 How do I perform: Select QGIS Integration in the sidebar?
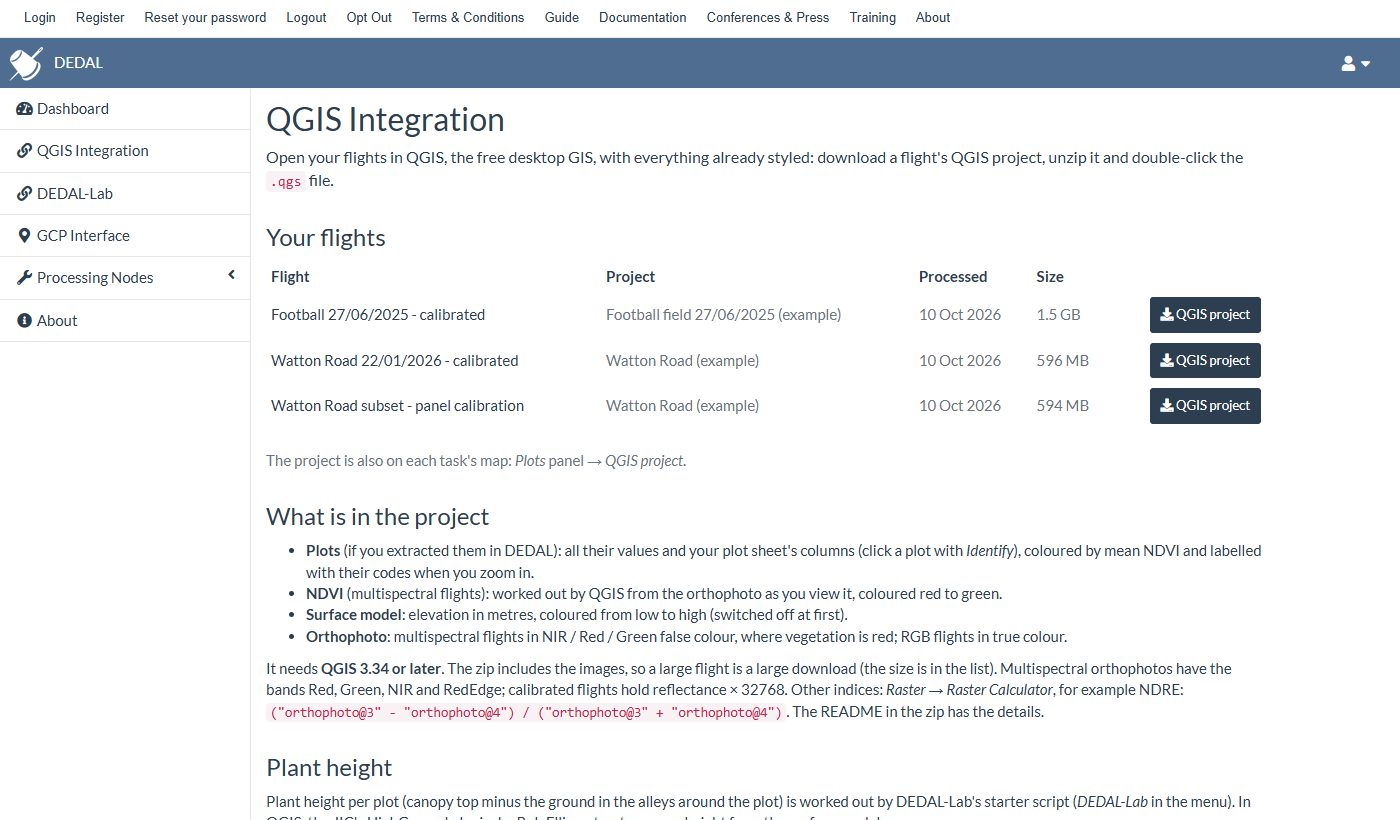pyautogui.click(x=125, y=151)
